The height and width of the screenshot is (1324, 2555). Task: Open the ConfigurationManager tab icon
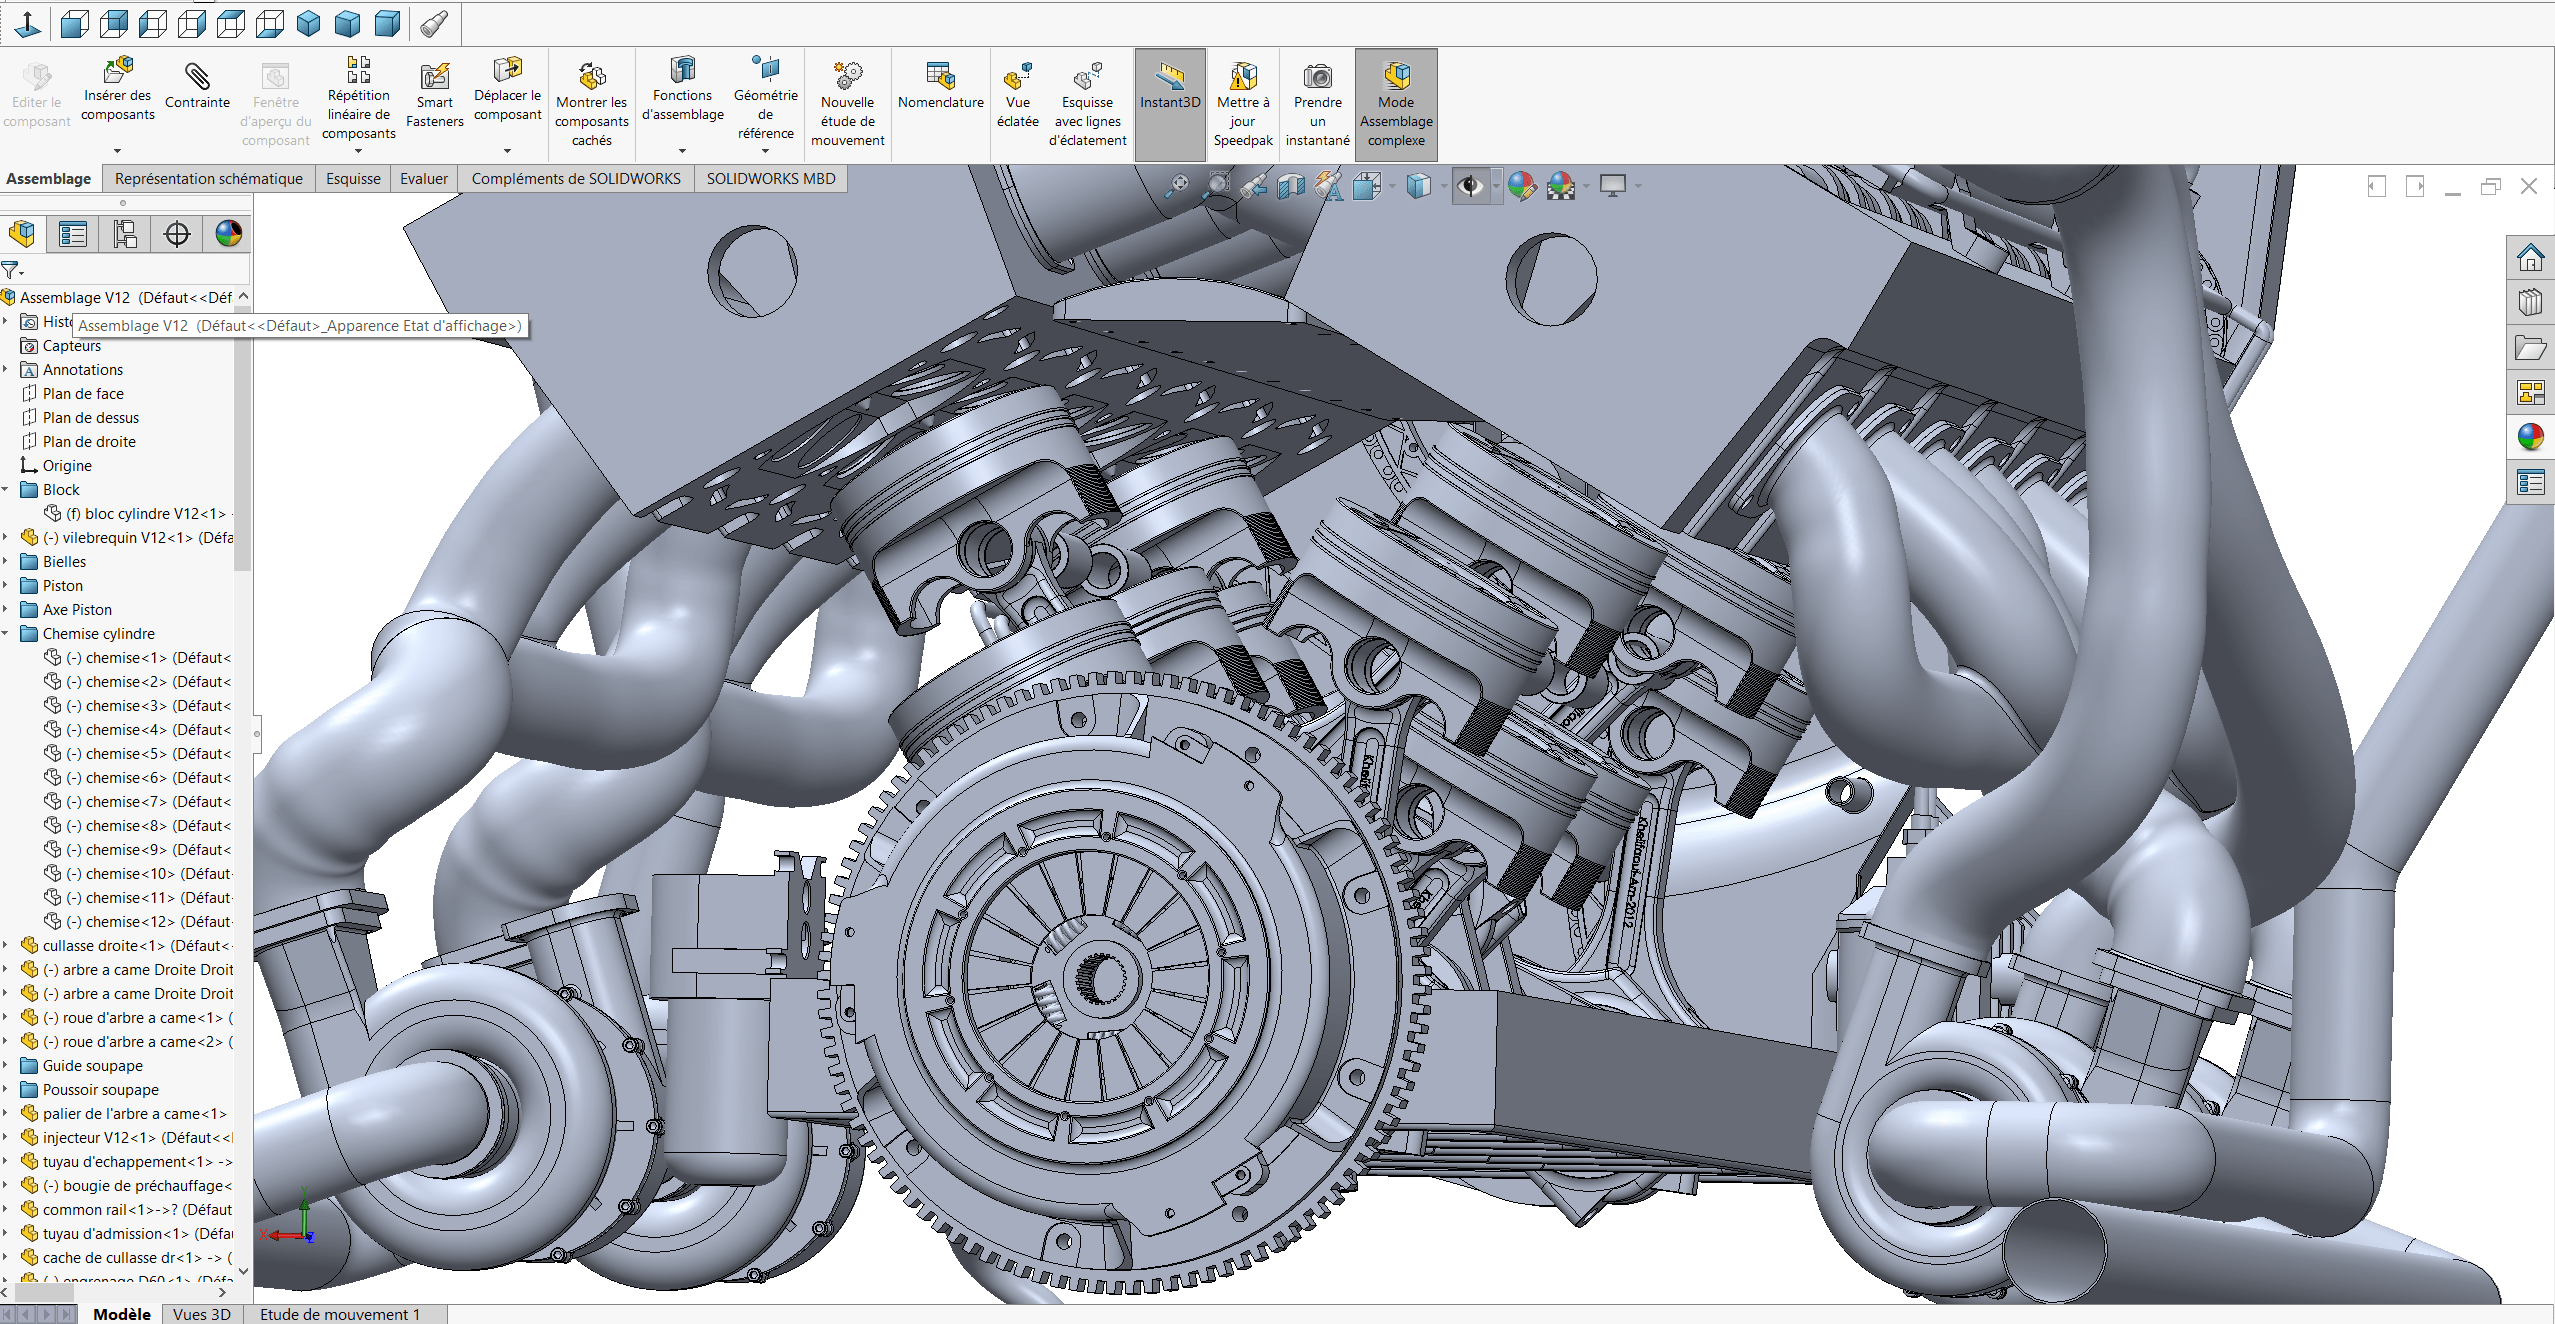pyautogui.click(x=125, y=234)
